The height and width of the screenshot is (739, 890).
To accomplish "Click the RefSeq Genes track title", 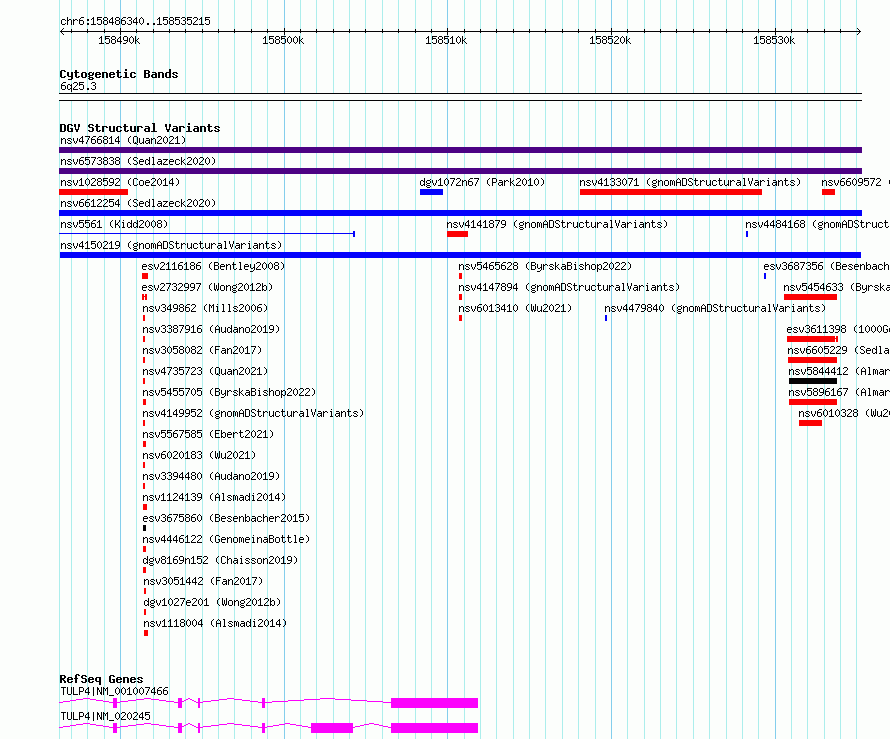I will 101,679.
